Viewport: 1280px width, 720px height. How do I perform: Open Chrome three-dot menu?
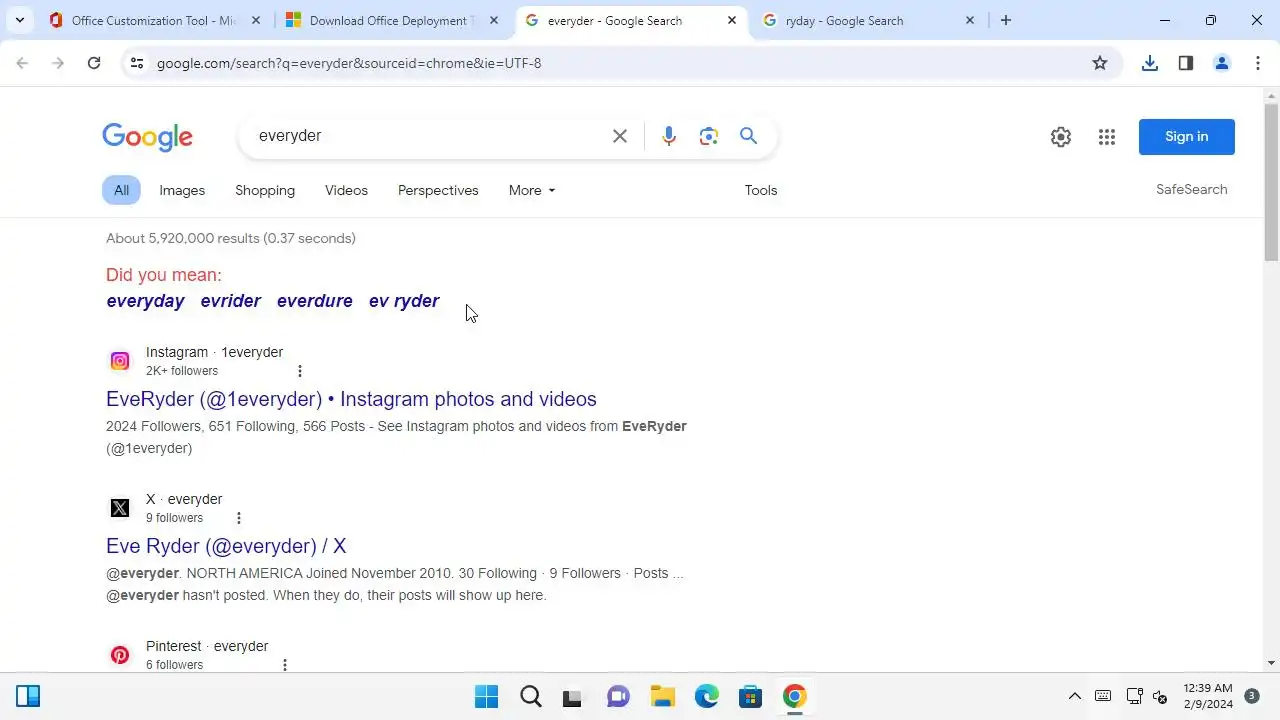[1258, 63]
